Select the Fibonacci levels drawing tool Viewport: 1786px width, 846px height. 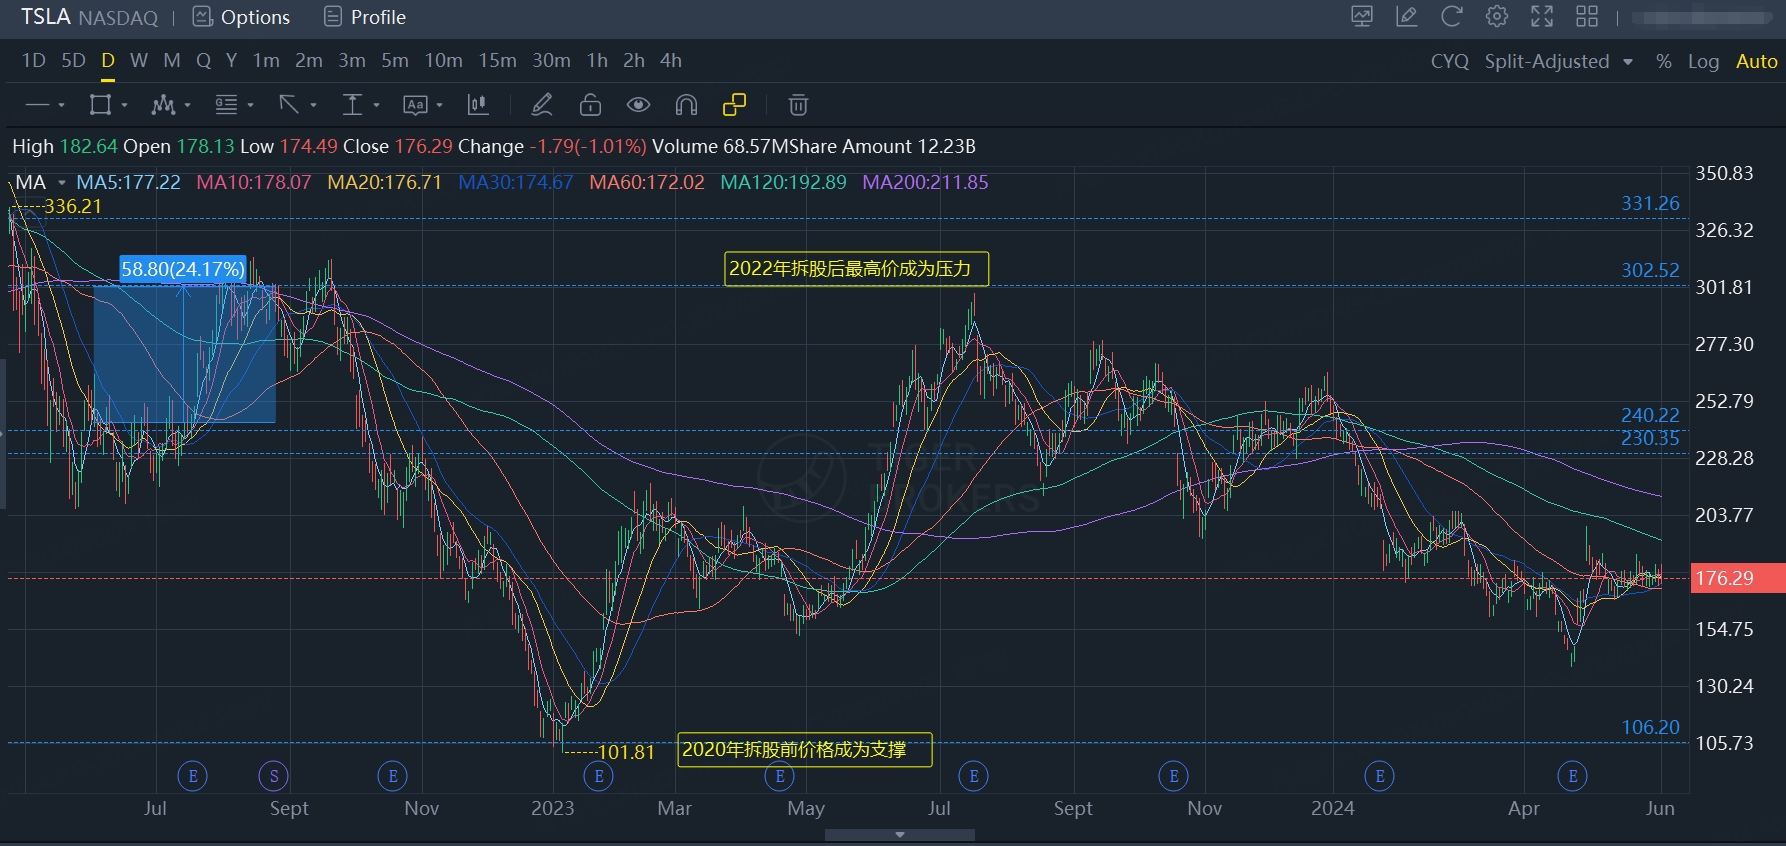[x=226, y=105]
